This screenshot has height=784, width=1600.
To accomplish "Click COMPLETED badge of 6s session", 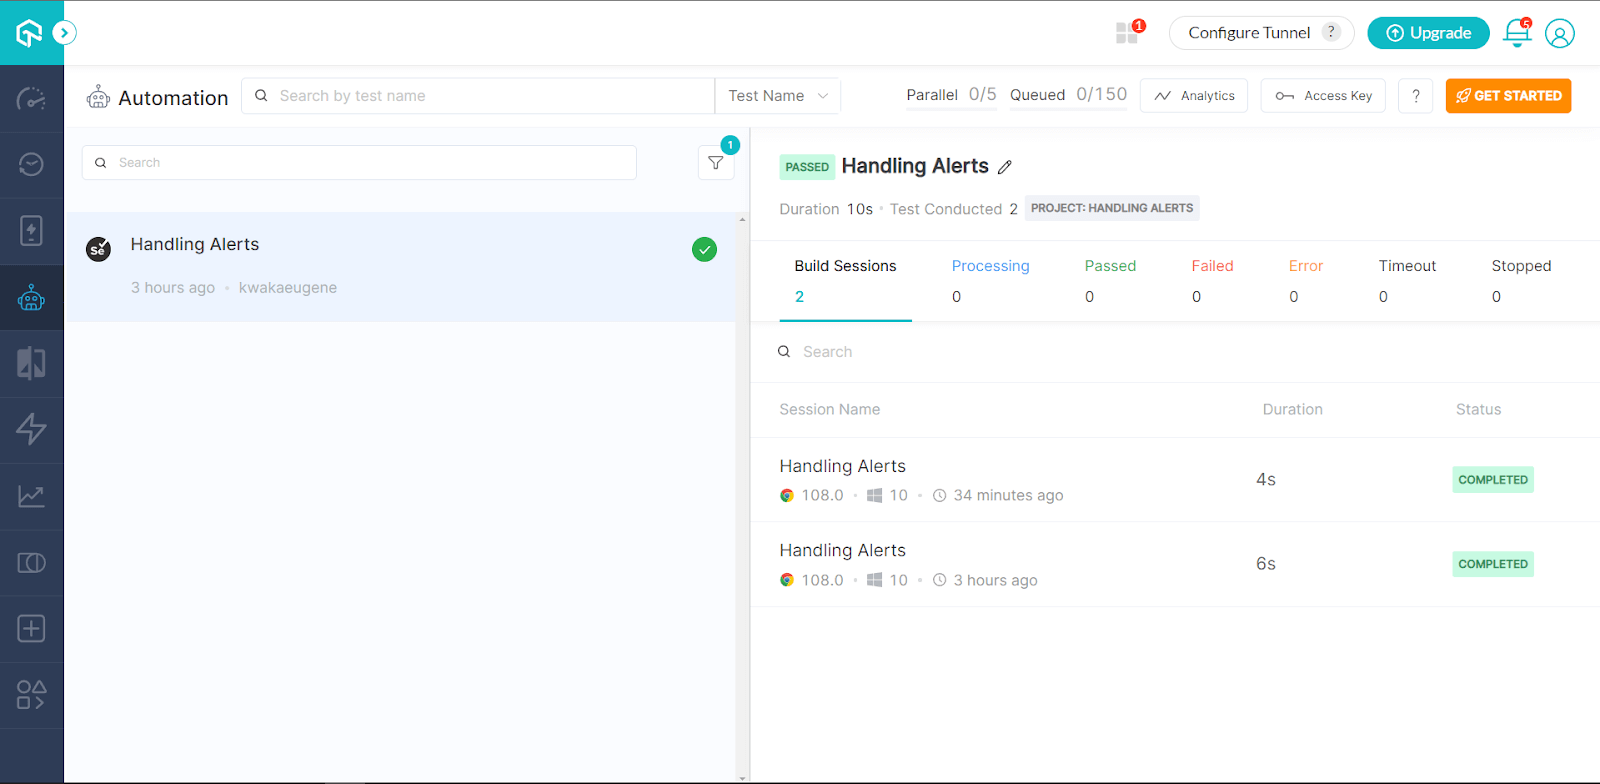I will pyautogui.click(x=1493, y=564).
